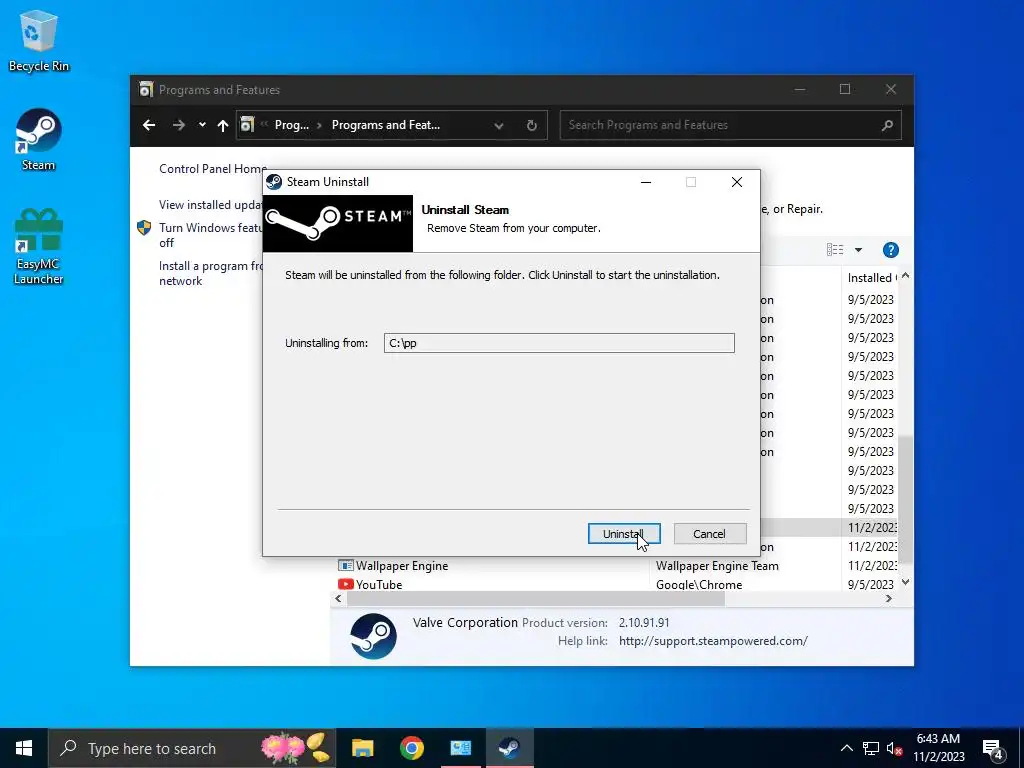Open Control Panel taskbar icon
The width and height of the screenshot is (1024, 768).
click(x=460, y=748)
